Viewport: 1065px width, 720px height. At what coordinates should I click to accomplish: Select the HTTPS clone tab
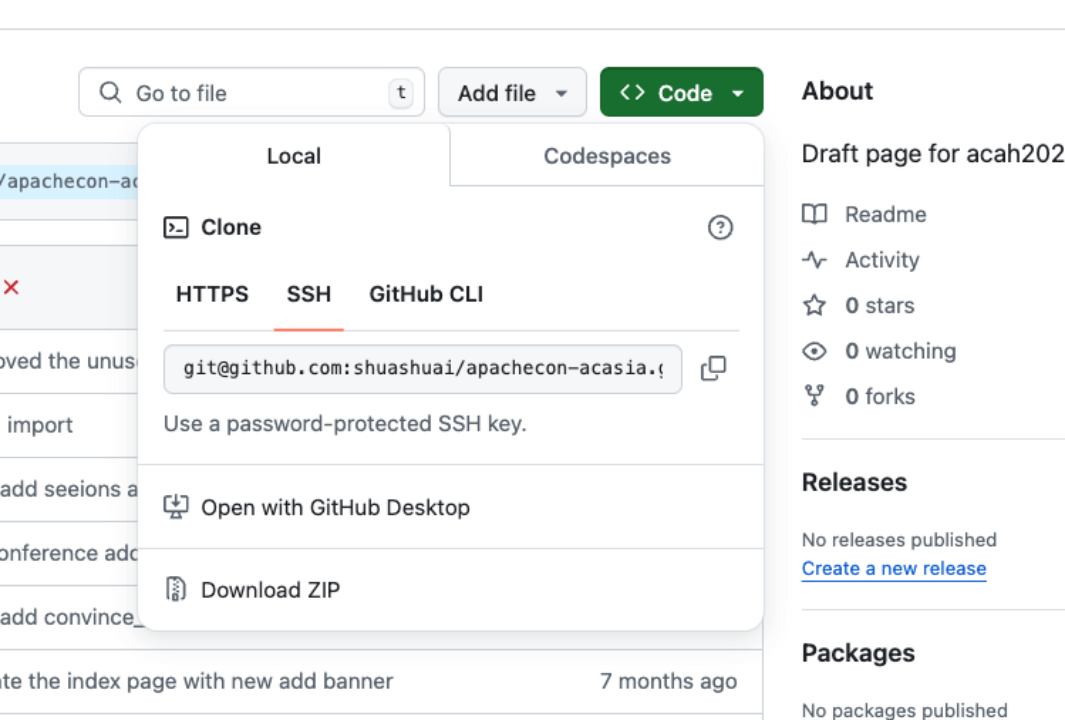coord(211,294)
